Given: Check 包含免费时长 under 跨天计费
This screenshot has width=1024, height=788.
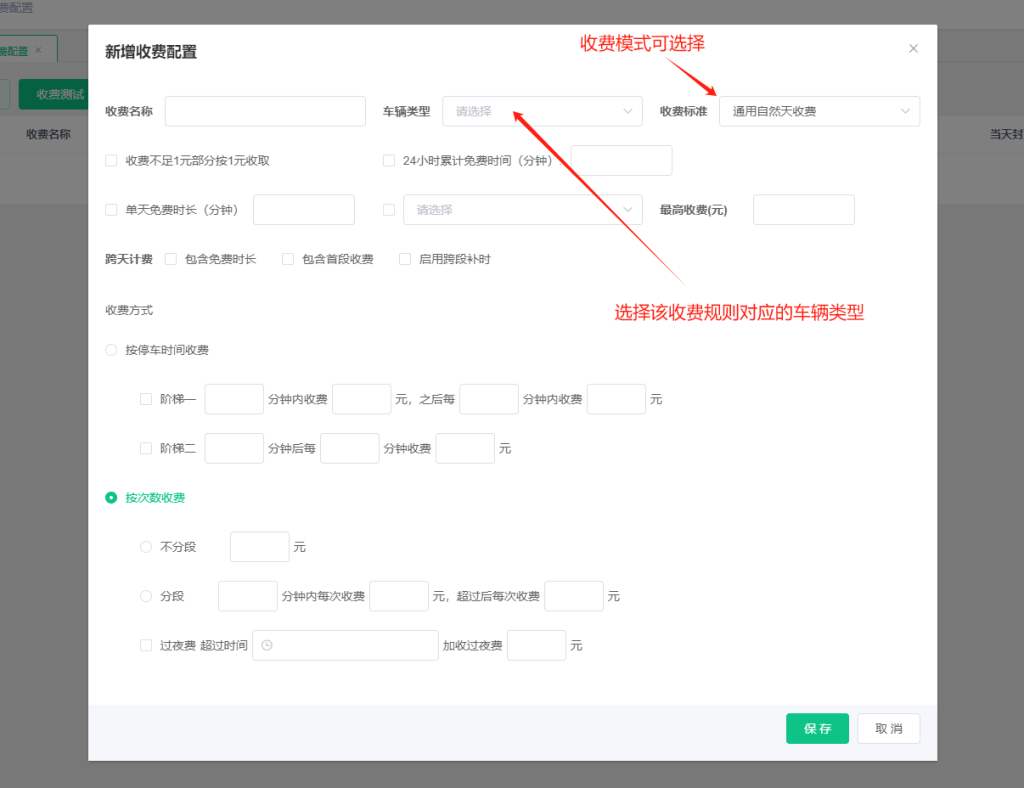Looking at the screenshot, I should [x=171, y=259].
